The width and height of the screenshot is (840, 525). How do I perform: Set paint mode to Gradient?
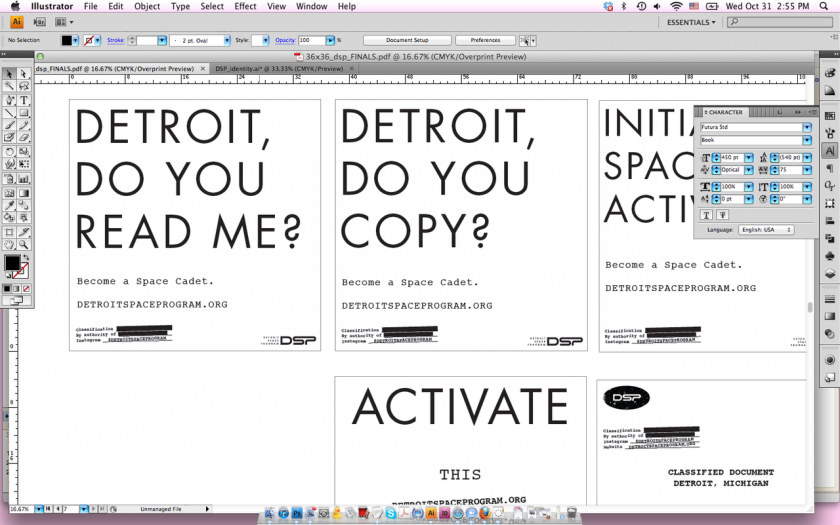[16, 288]
